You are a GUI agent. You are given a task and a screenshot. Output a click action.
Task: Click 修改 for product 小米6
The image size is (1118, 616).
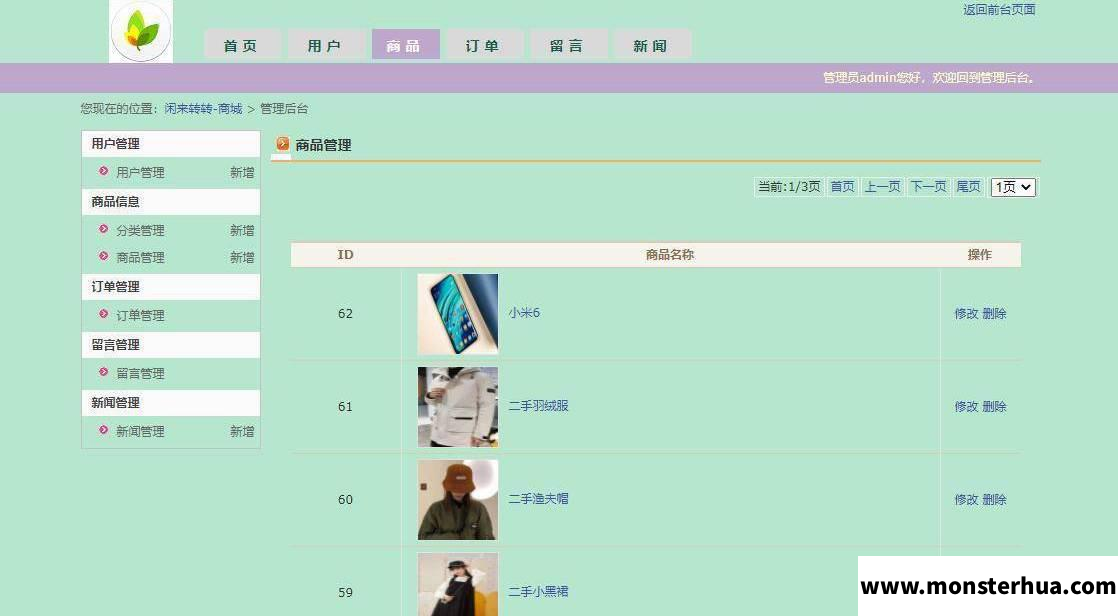pos(966,314)
